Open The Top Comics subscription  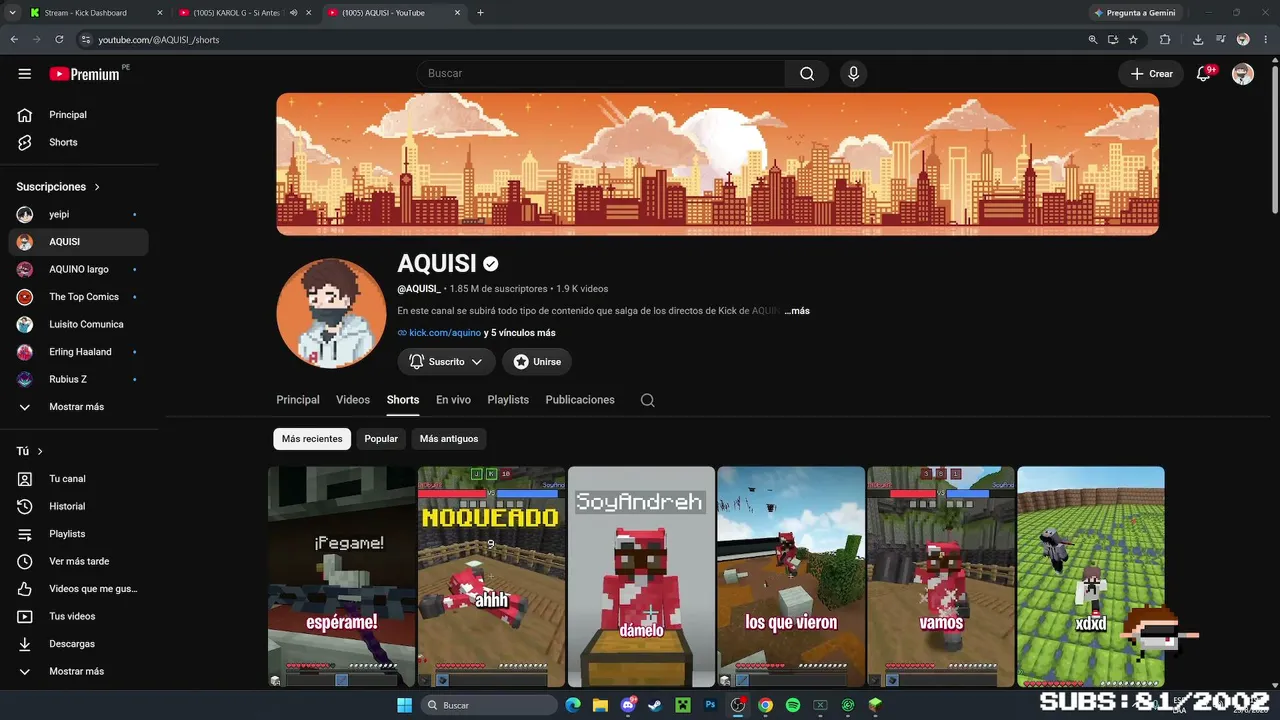78,297
